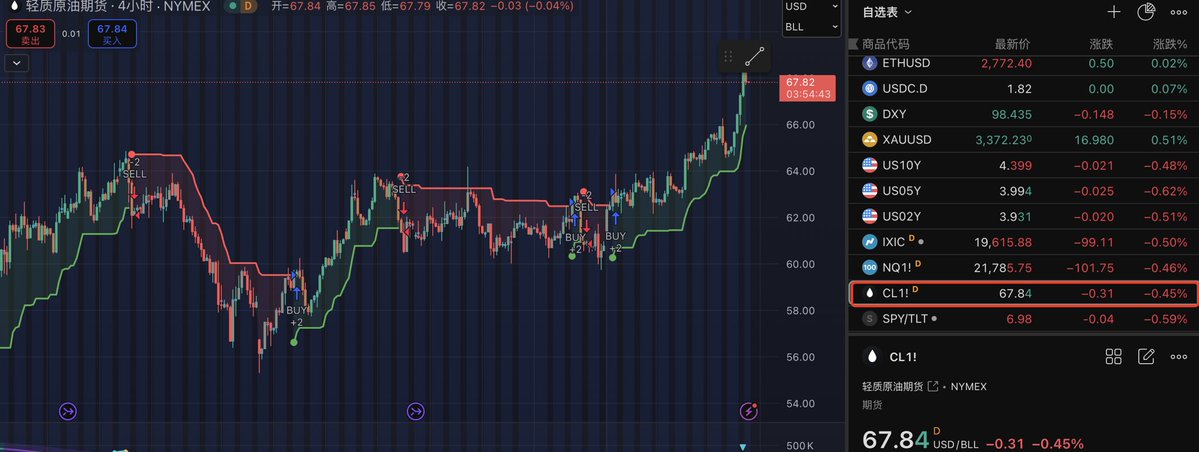Select USDC.D in the watchlist
The width and height of the screenshot is (1199, 452).
click(1023, 89)
